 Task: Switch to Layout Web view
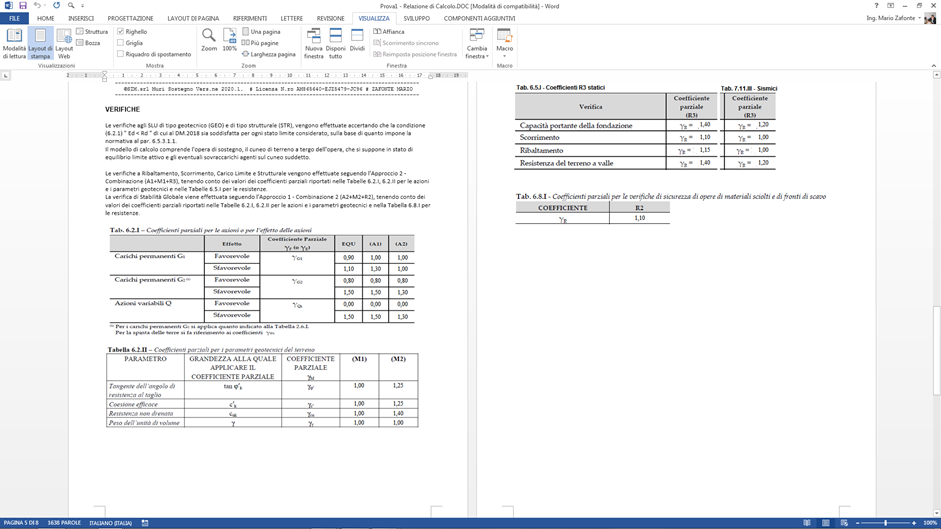(64, 44)
